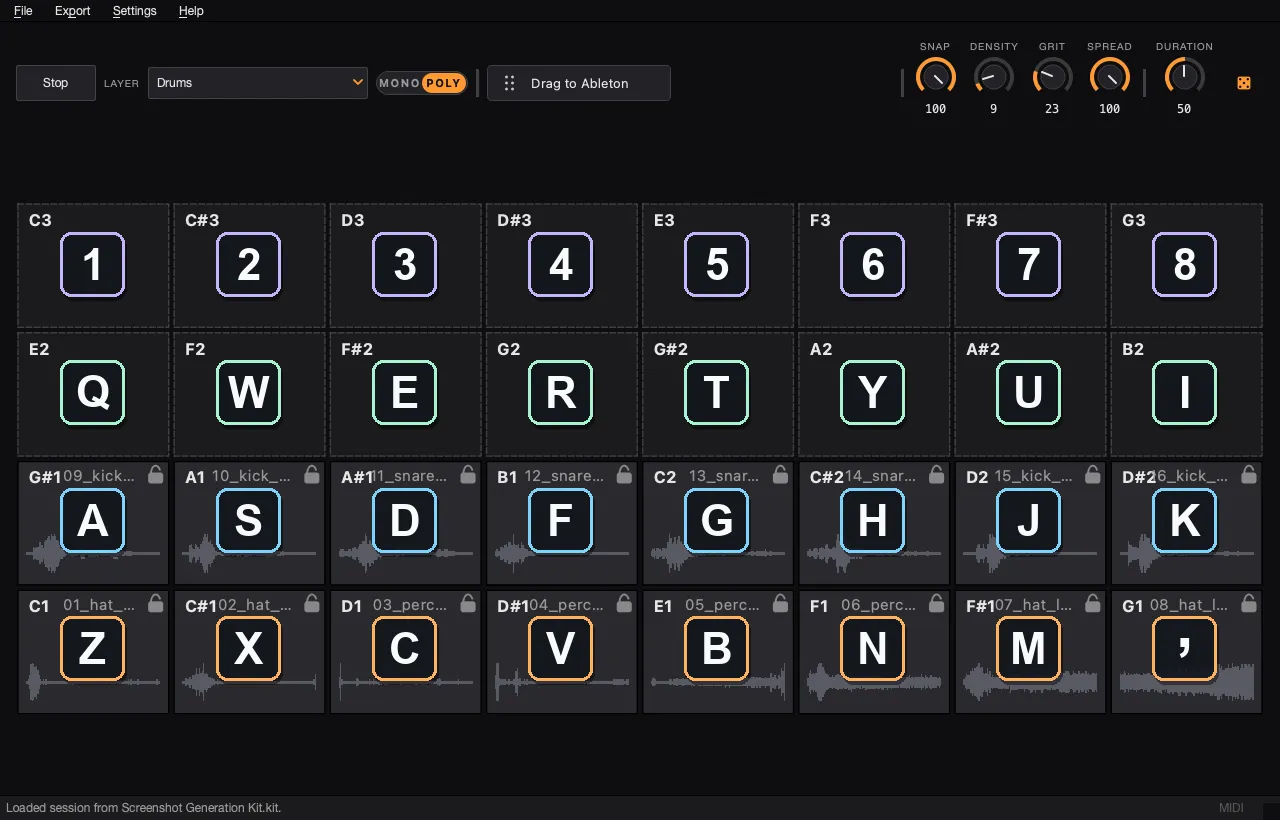Select the G3 pad key 8
Image resolution: width=1280 pixels, height=820 pixels.
point(1185,265)
